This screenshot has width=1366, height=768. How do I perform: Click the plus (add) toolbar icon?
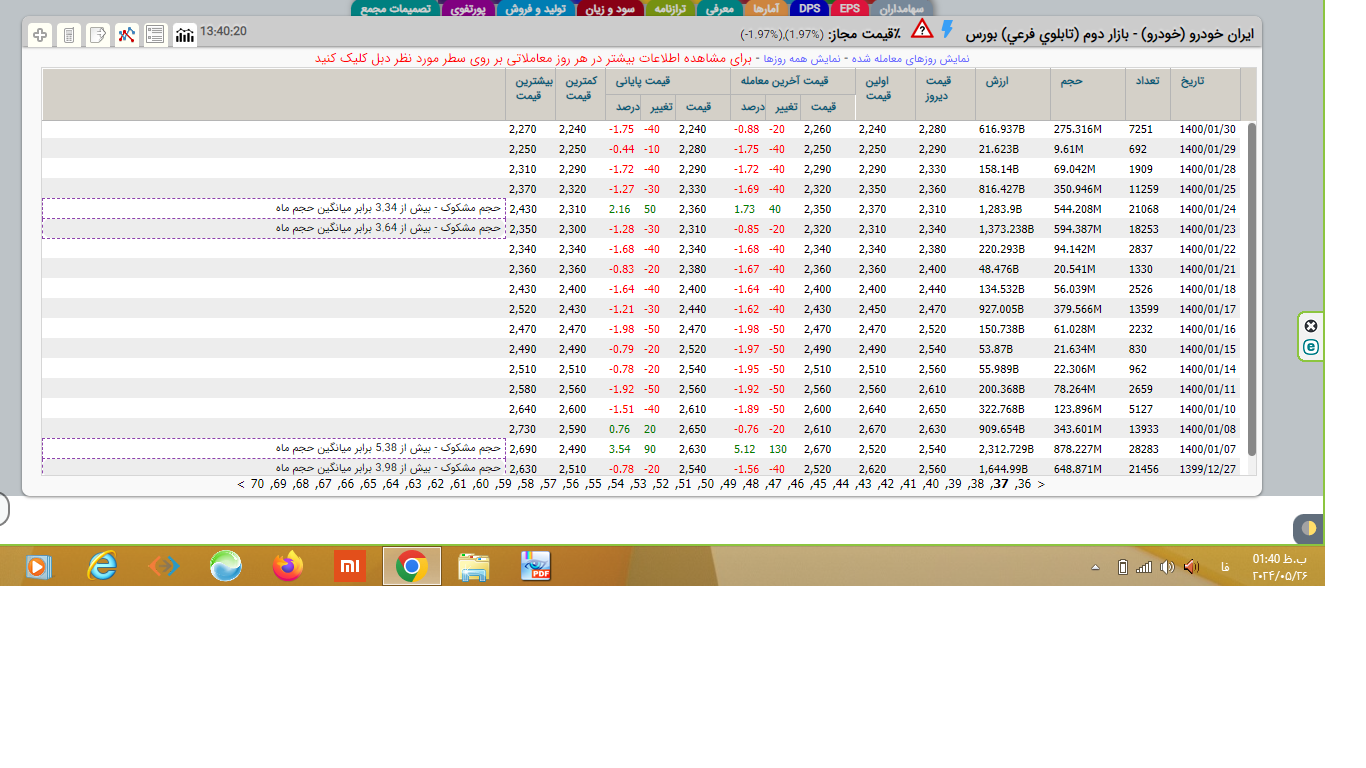pos(40,35)
